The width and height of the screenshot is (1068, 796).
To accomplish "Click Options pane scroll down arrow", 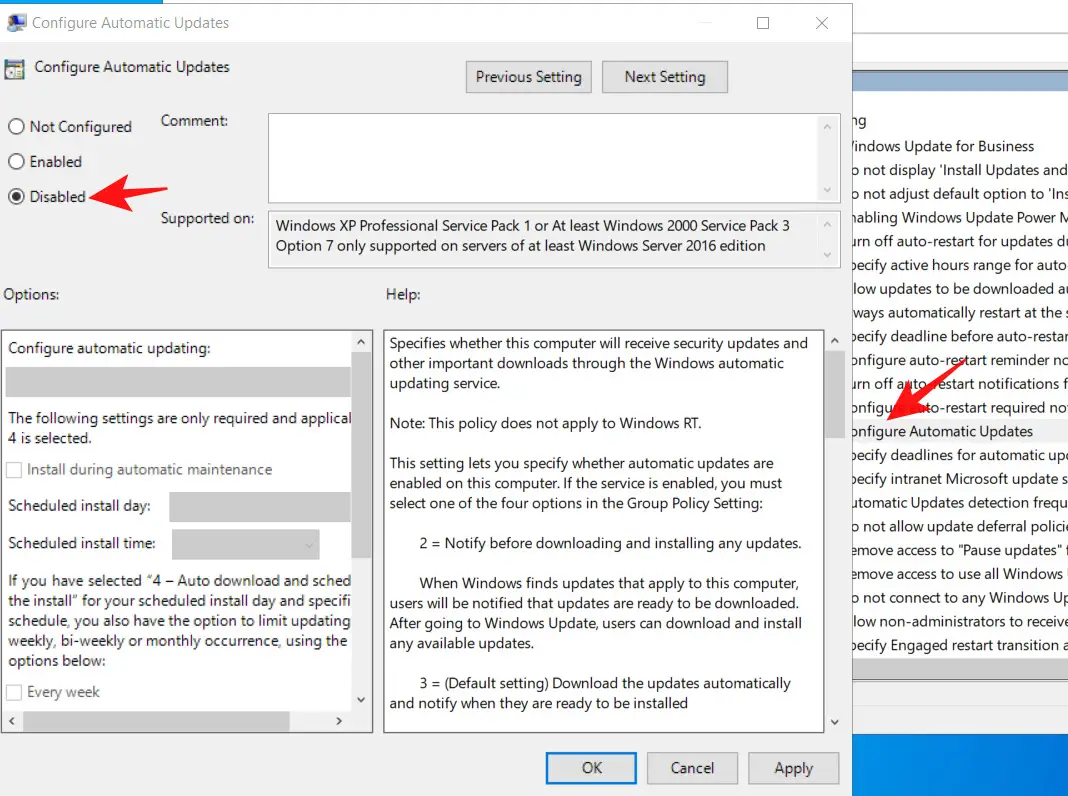I will pyautogui.click(x=361, y=699).
